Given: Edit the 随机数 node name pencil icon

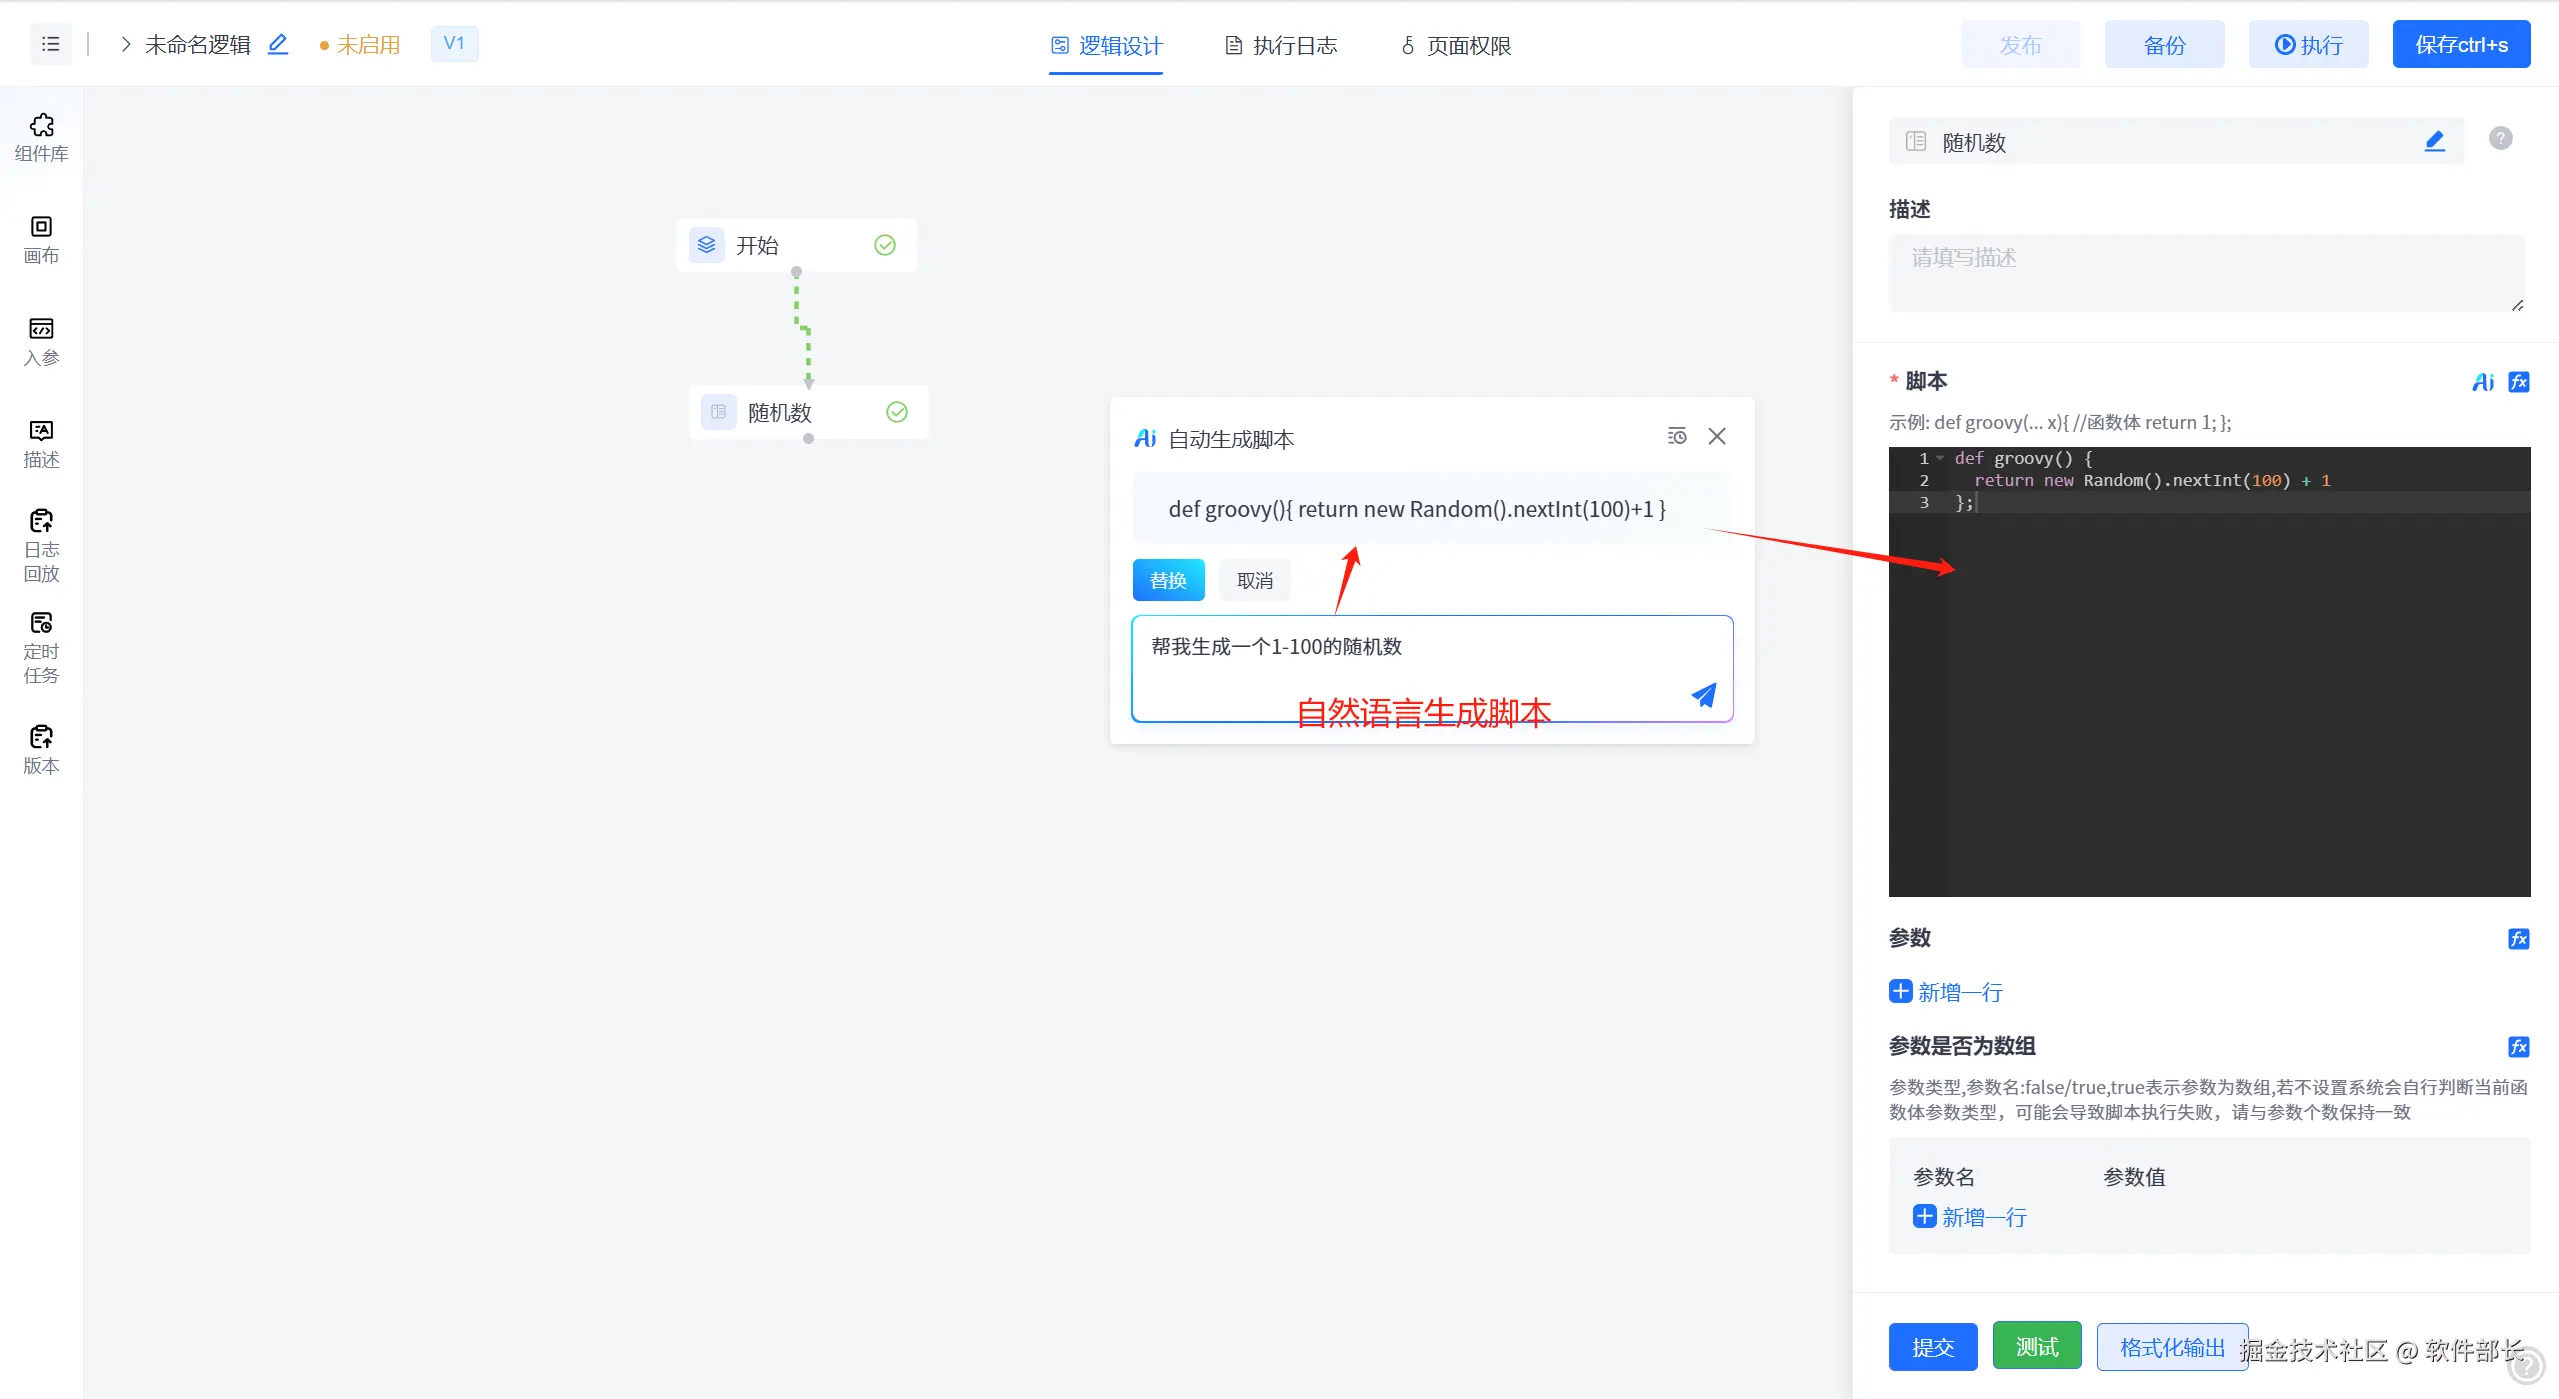Looking at the screenshot, I should pos(2434,142).
